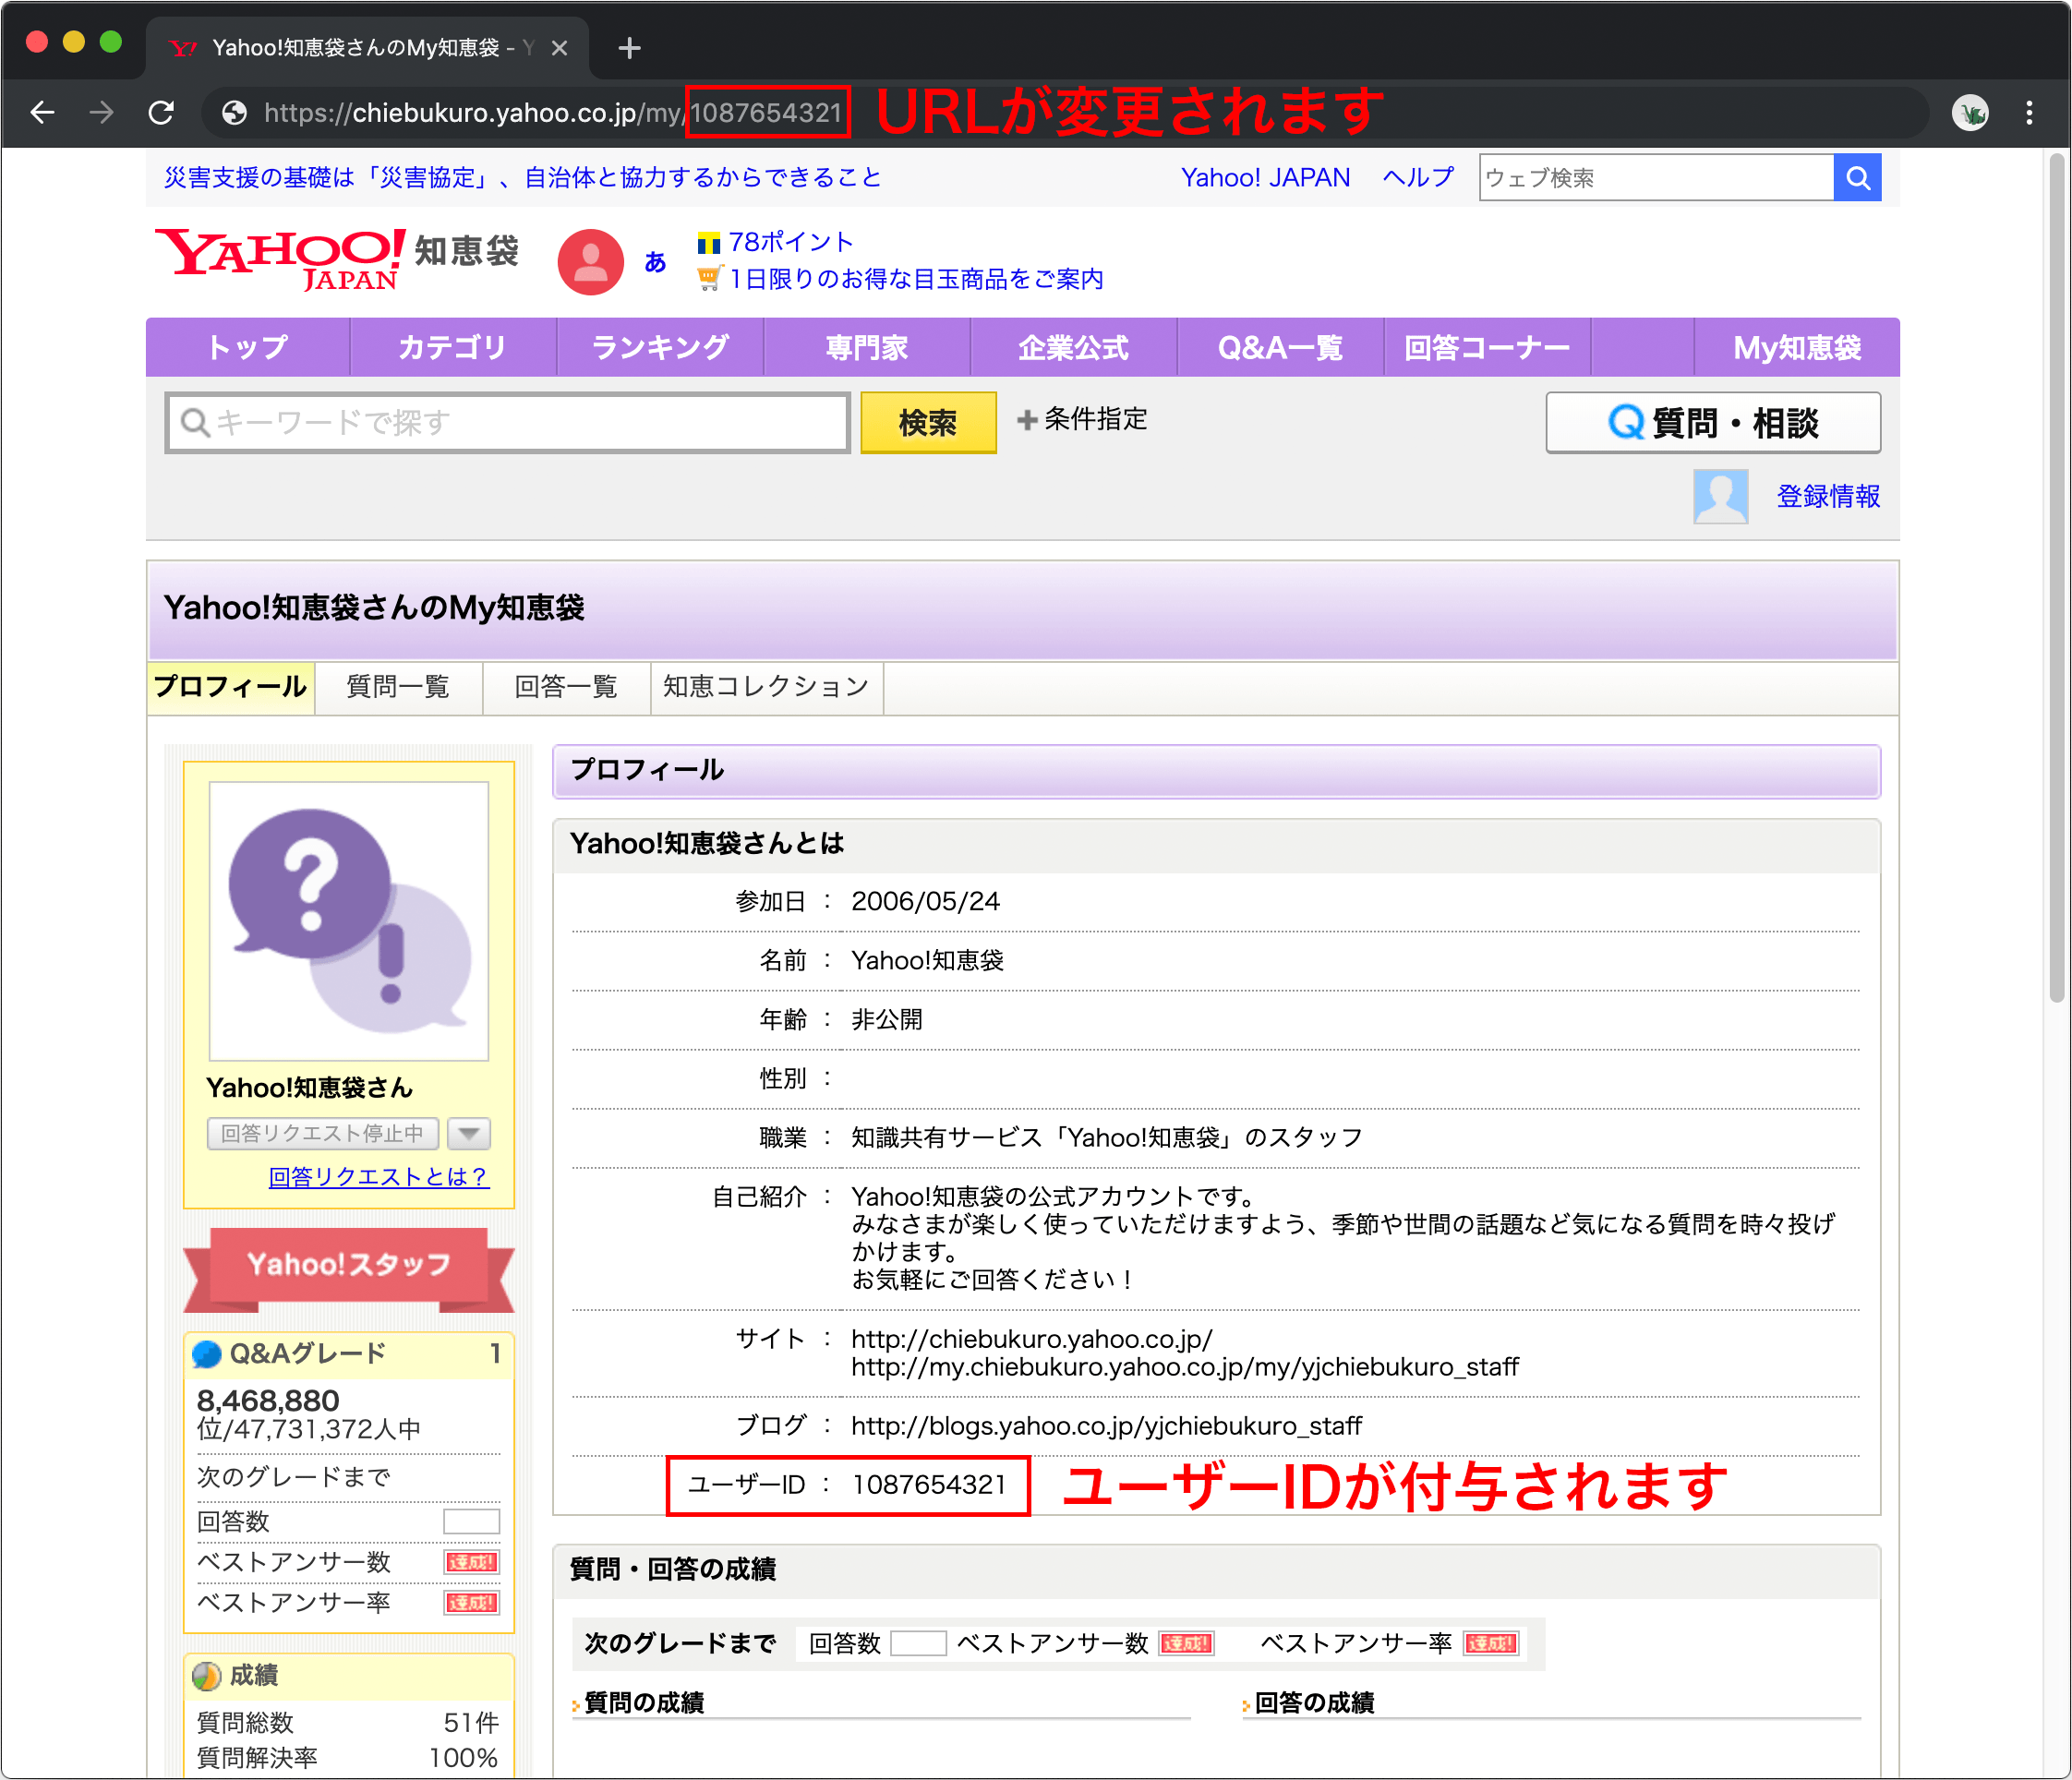This screenshot has width=2072, height=1780.
Task: Click the yellow 検索 button
Action: pos(928,422)
